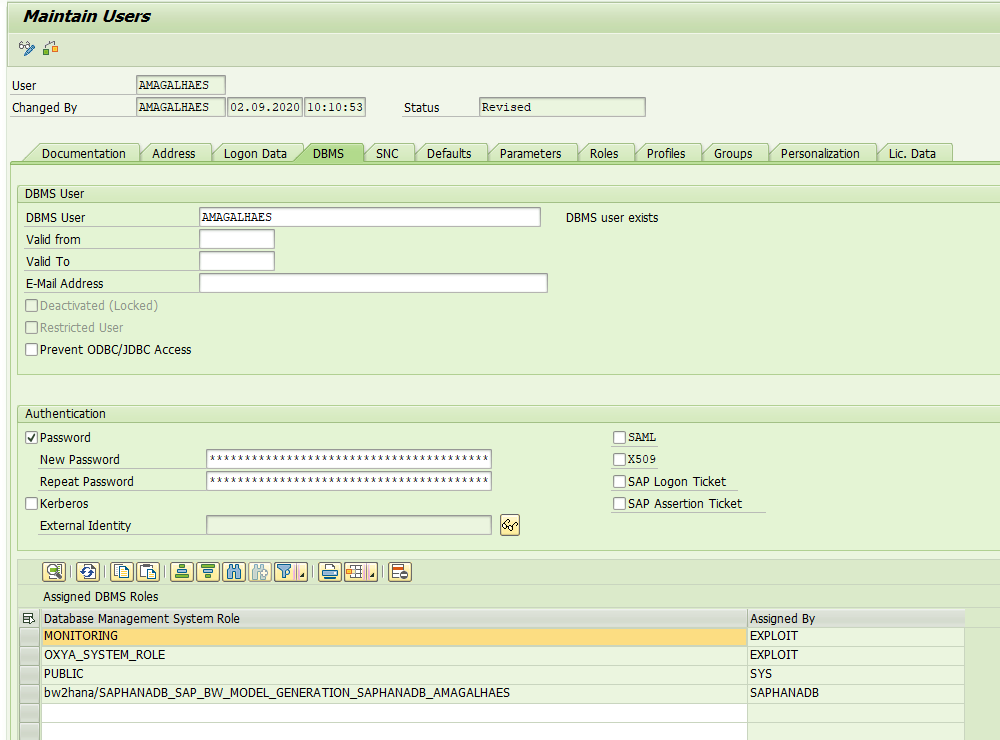Focus the Valid To date field
Image resolution: width=1000 pixels, height=740 pixels.
[x=237, y=261]
